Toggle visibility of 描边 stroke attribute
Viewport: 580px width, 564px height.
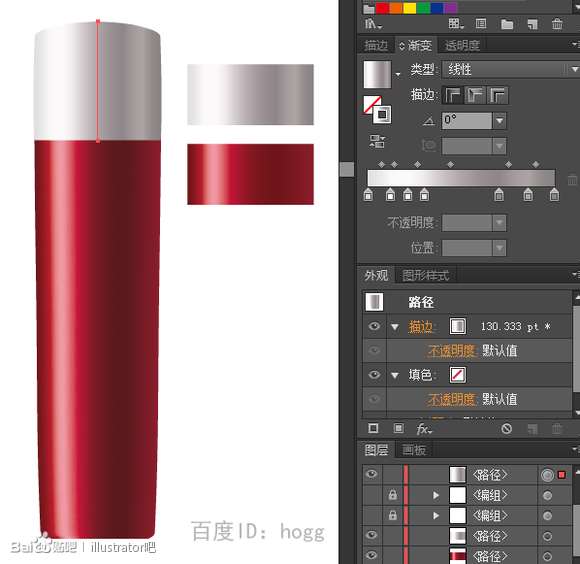click(374, 326)
